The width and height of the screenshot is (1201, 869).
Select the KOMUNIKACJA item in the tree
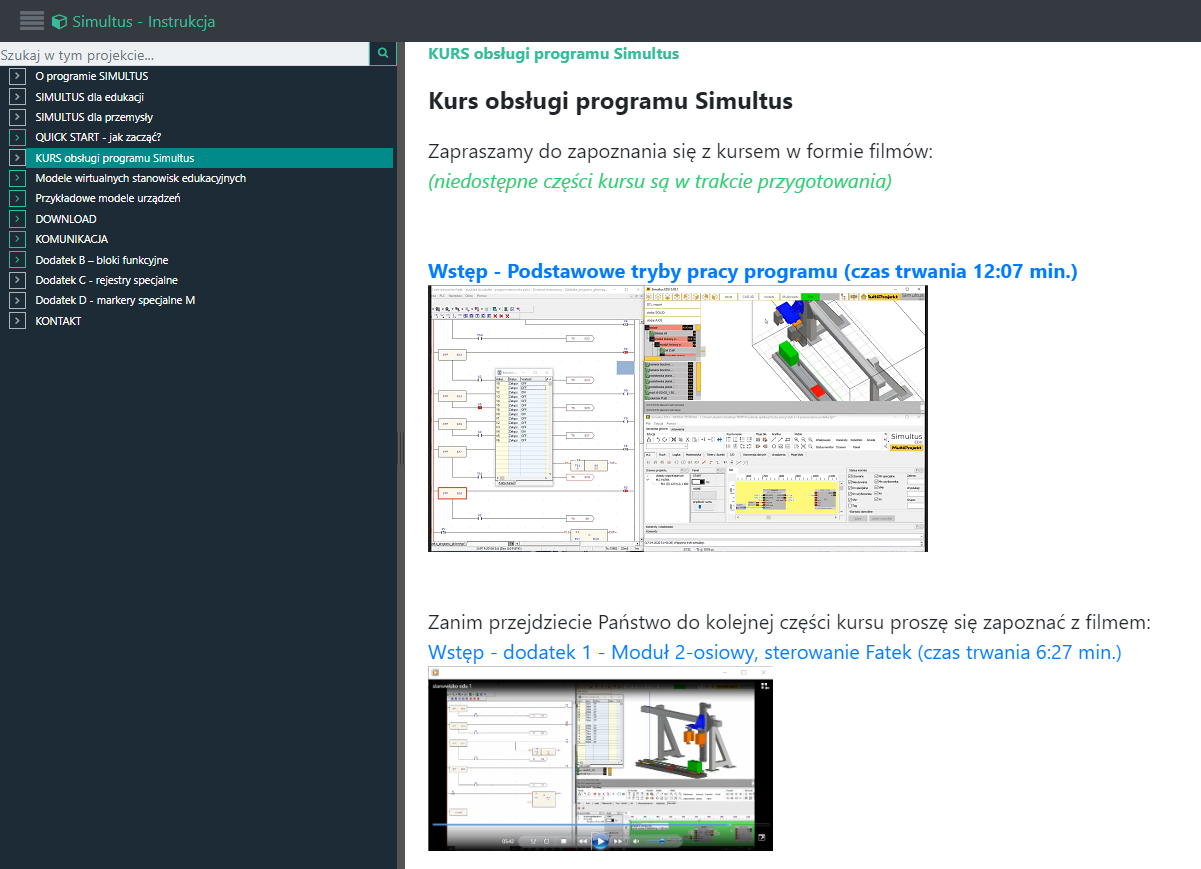pos(71,239)
